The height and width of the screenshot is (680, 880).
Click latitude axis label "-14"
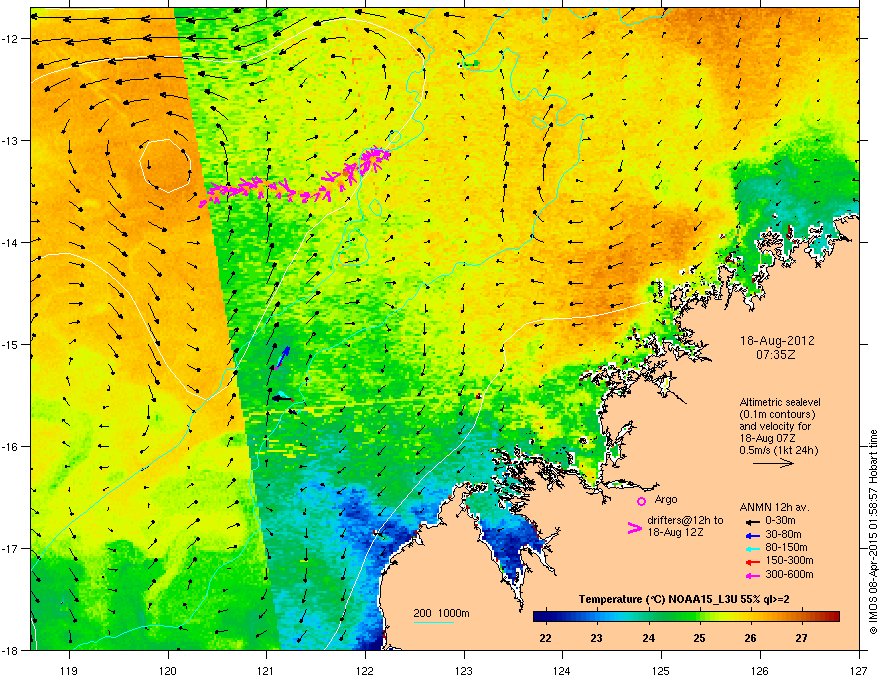point(11,242)
